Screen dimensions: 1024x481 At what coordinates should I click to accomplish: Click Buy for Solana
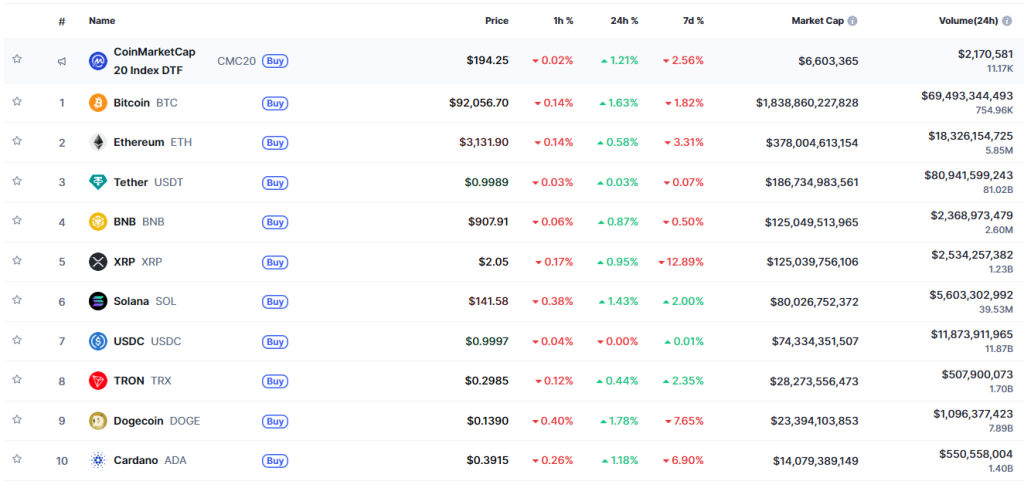(275, 302)
